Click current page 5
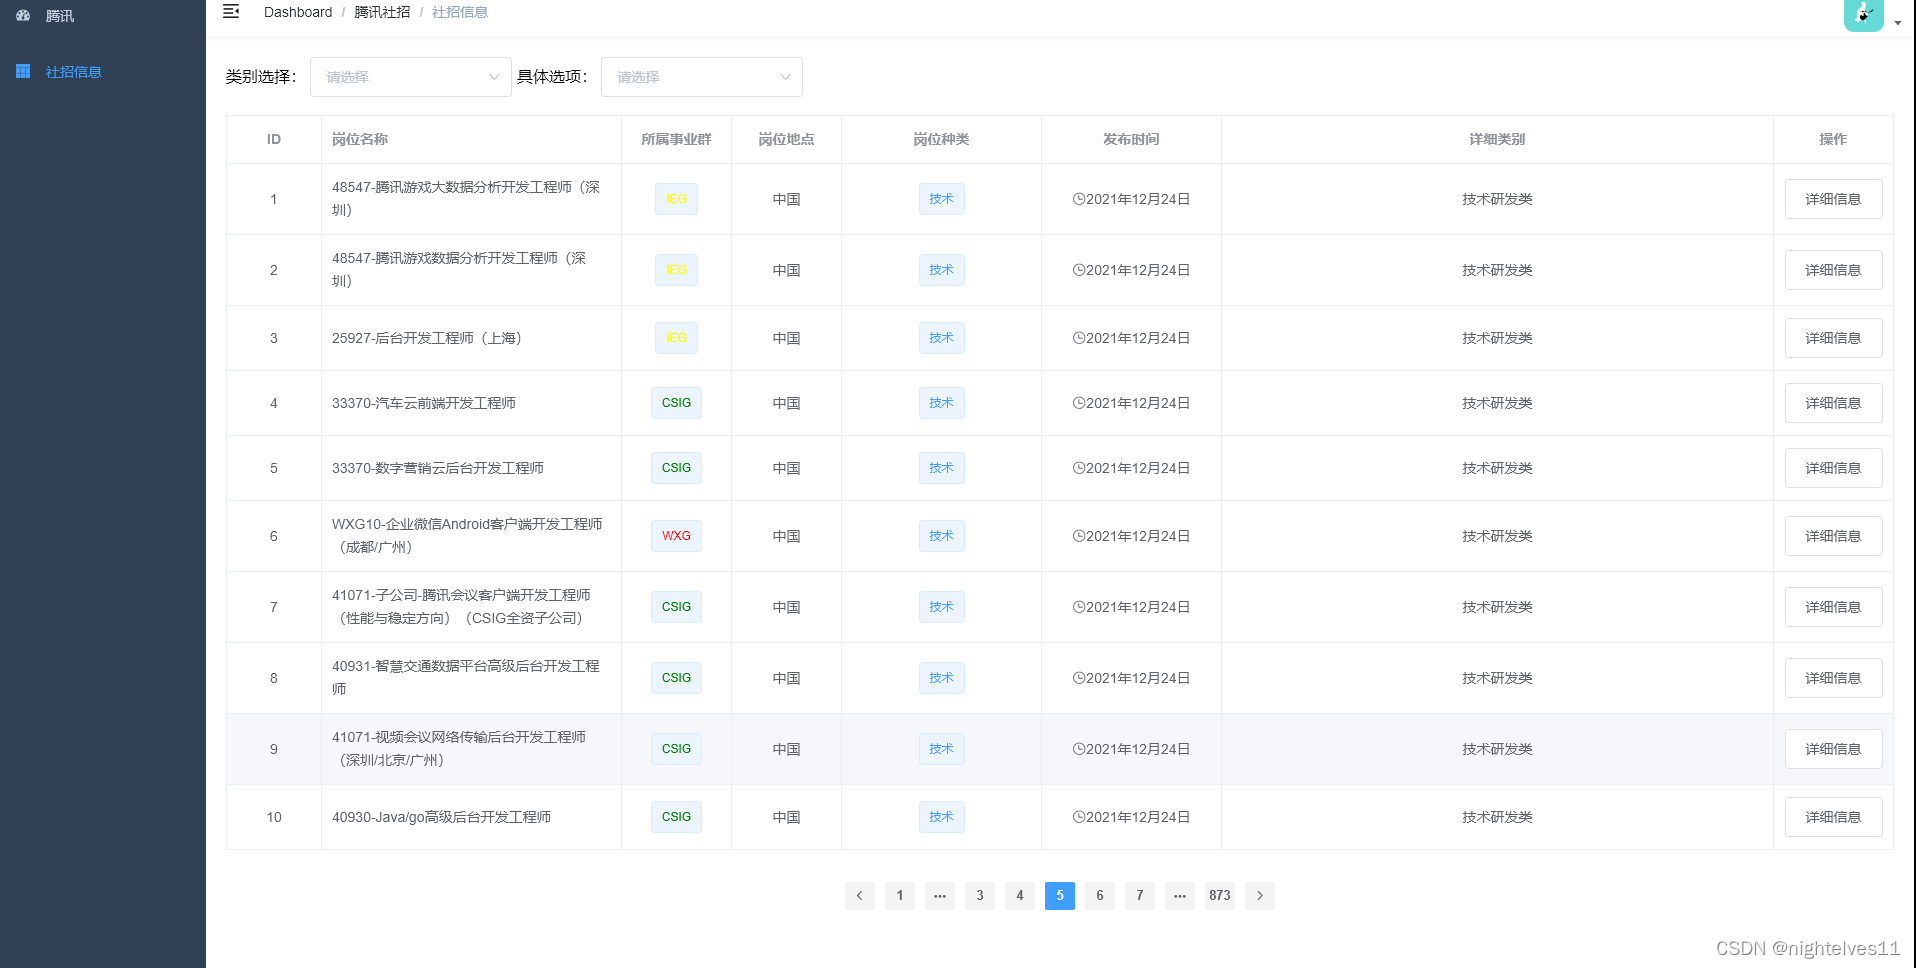 [x=1060, y=895]
